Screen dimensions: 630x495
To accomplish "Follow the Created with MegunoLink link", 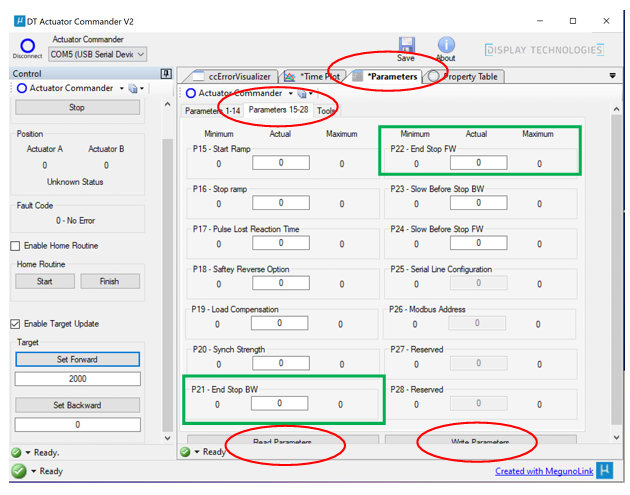I will 546,471.
